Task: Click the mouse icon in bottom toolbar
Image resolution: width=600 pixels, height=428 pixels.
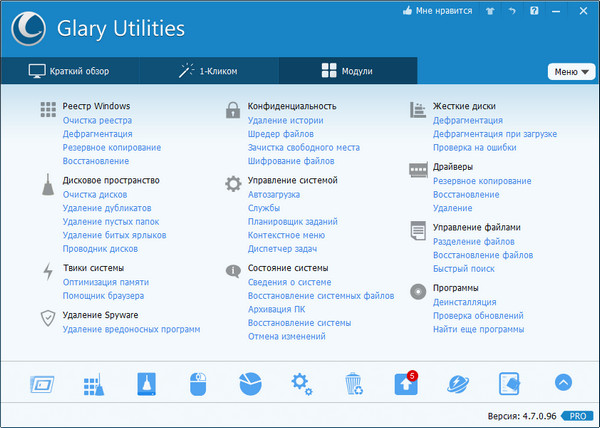Action: (197, 382)
